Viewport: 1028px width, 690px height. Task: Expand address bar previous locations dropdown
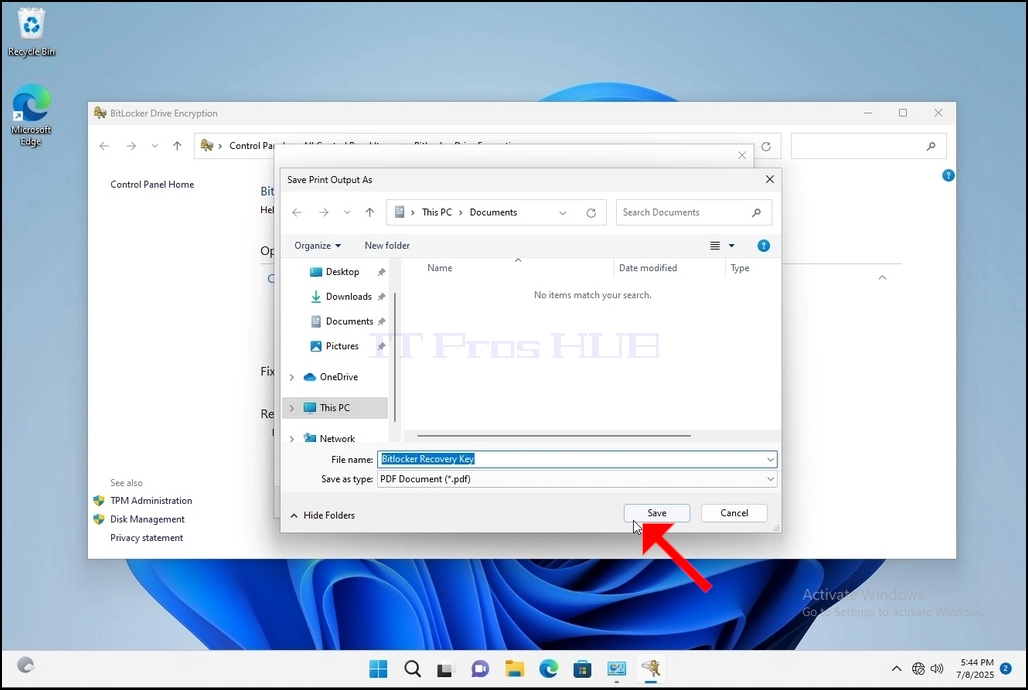click(563, 213)
